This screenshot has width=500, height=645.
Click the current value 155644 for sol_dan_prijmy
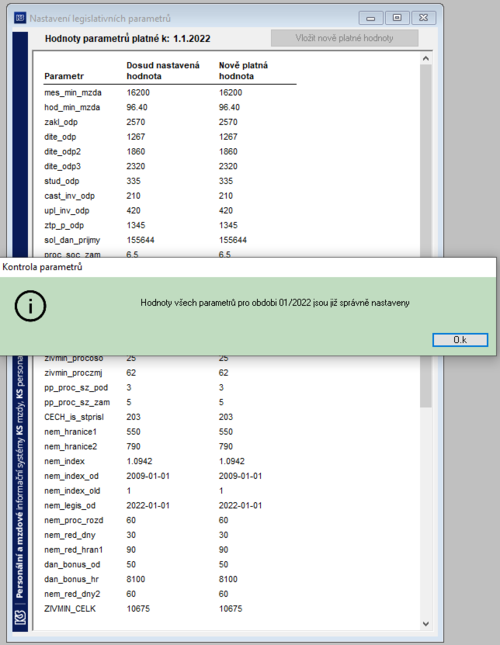(140, 240)
